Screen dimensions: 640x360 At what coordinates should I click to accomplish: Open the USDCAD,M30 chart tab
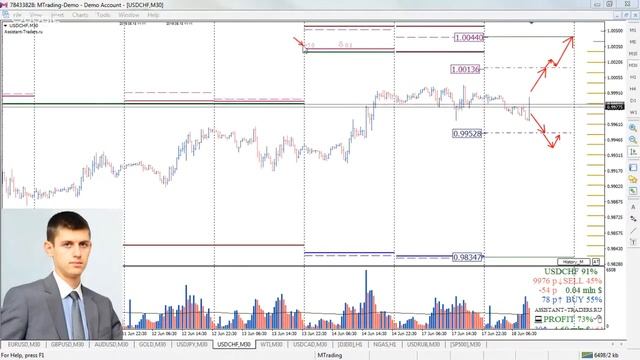pyautogui.click(x=310, y=344)
